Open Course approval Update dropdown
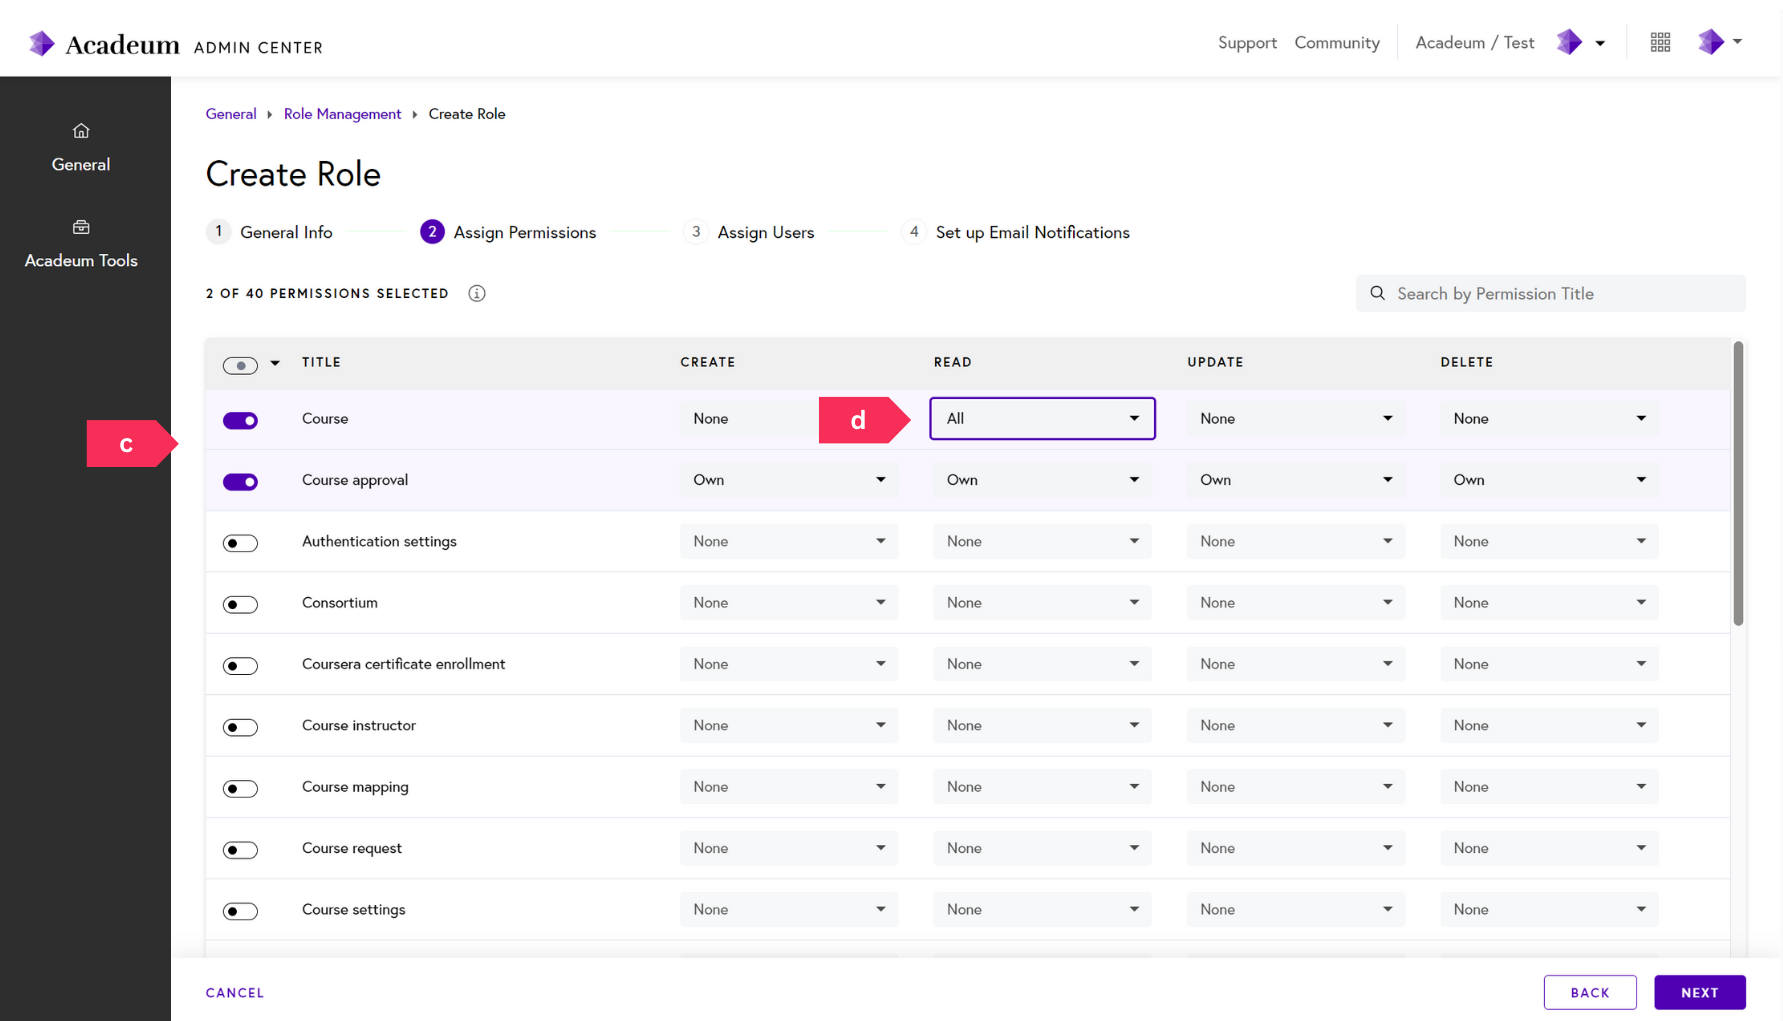1783x1021 pixels. click(1296, 480)
